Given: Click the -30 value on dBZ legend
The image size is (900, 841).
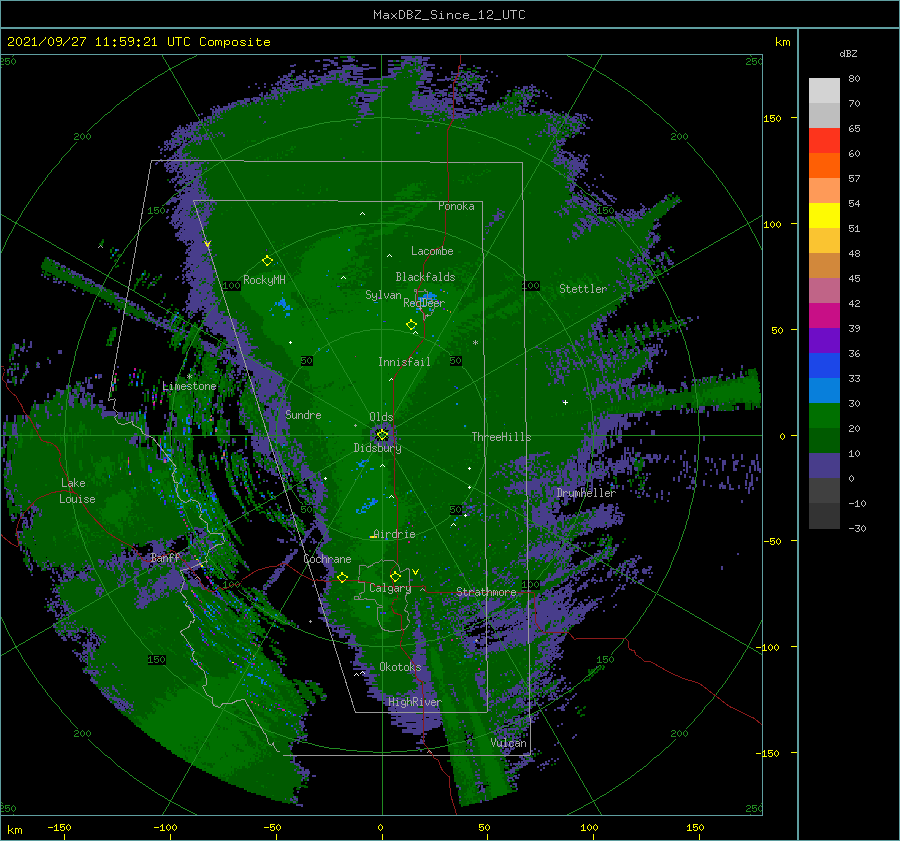Looking at the screenshot, I should [x=857, y=528].
